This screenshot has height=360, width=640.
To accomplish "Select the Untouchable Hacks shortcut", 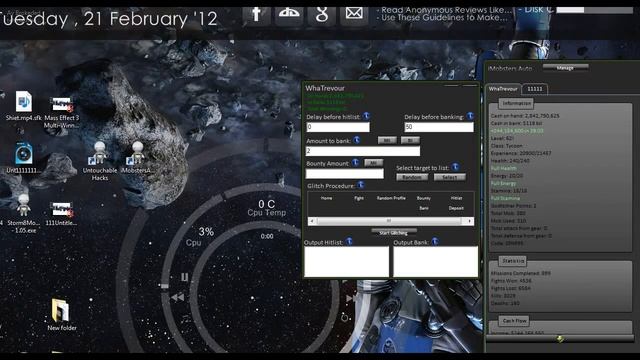I will pos(100,161).
